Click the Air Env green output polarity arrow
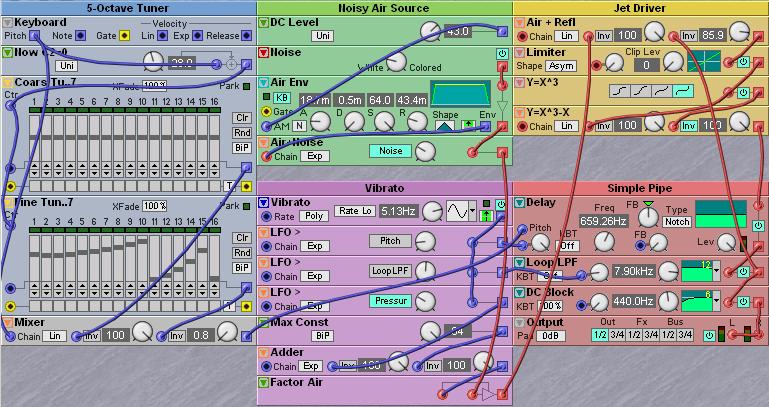This screenshot has width=769, height=407. point(467,126)
